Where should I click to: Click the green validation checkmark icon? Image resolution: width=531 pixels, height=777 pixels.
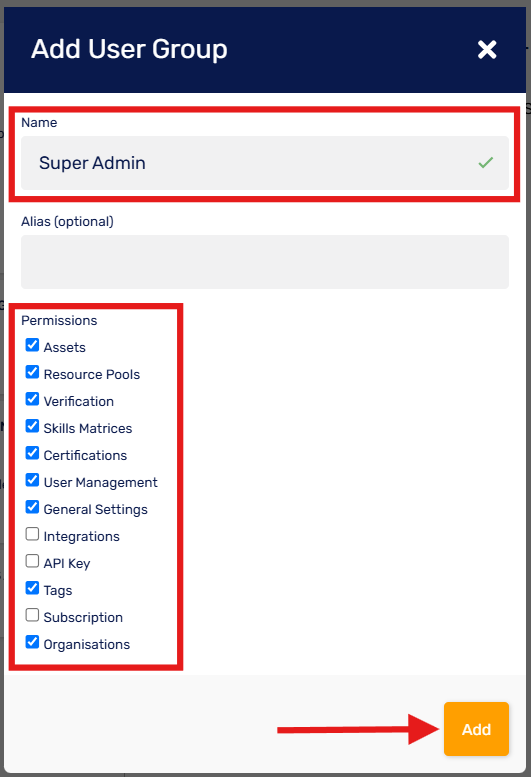pos(485,162)
